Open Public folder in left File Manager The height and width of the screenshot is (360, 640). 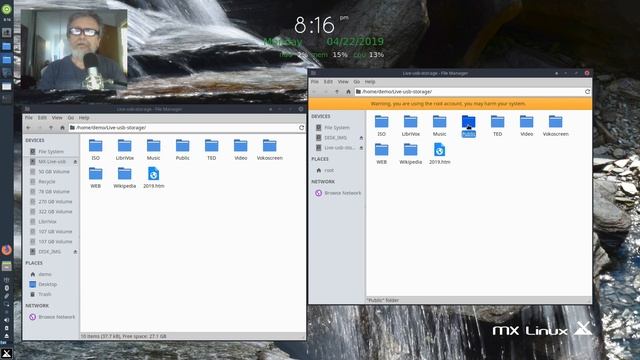click(x=182, y=149)
